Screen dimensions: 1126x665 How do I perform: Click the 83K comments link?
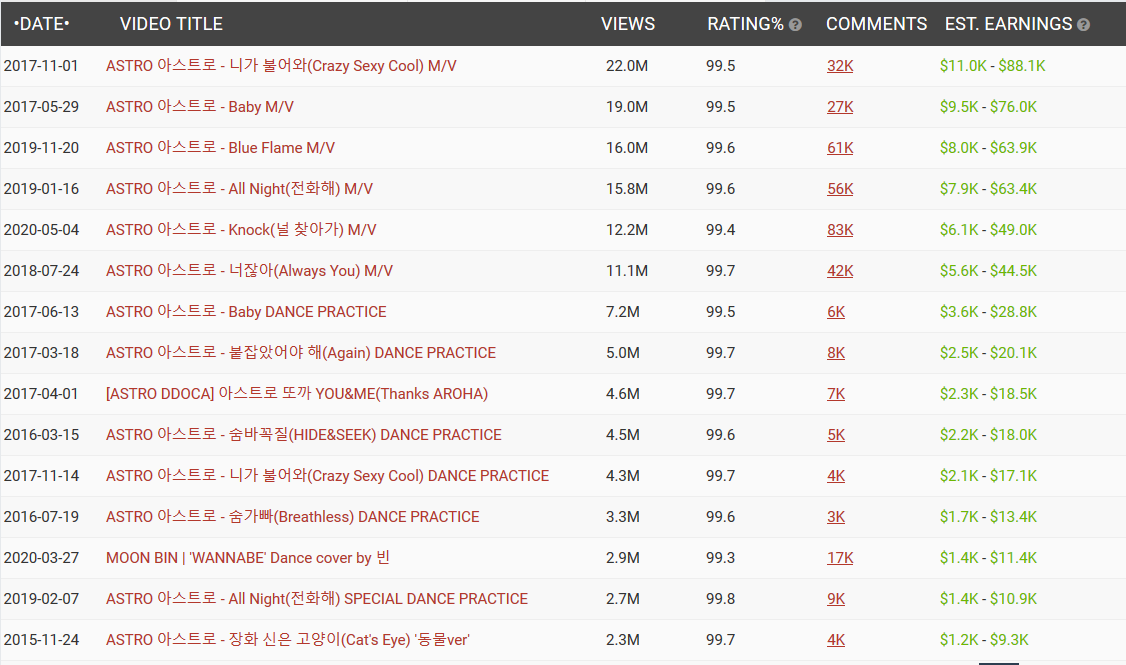840,229
